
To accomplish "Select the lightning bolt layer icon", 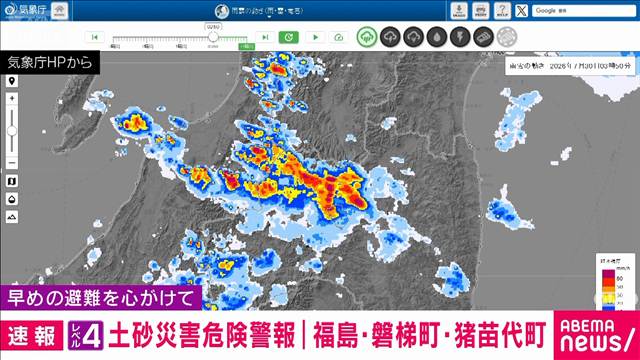I will click(x=460, y=37).
